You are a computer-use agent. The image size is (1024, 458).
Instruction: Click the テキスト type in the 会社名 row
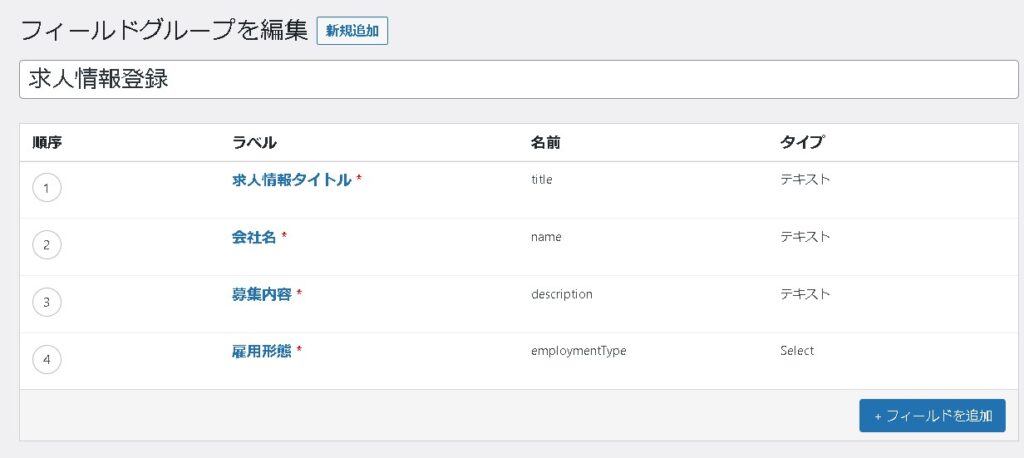click(805, 237)
